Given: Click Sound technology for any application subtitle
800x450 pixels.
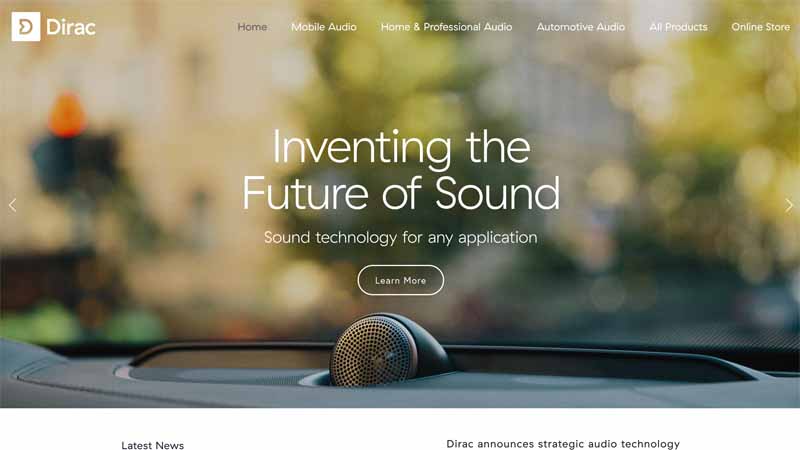Looking at the screenshot, I should coord(401,237).
